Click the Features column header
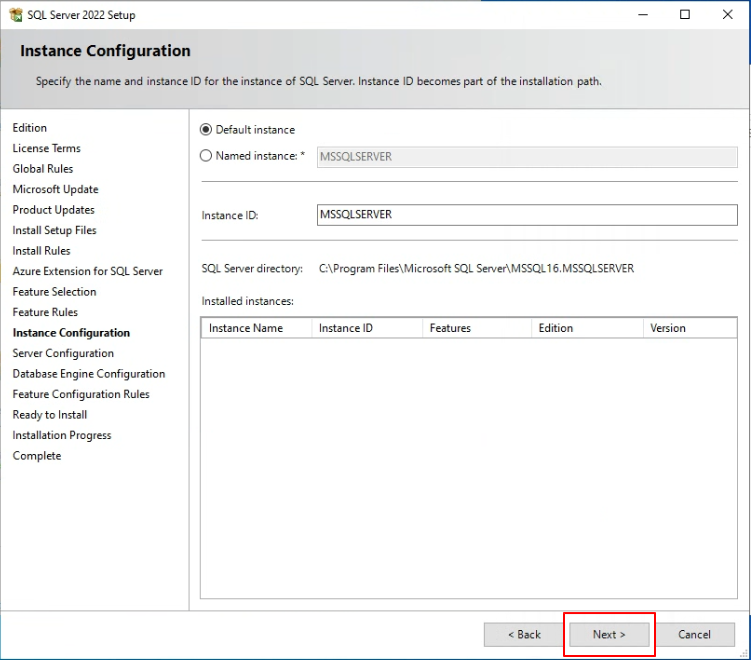Viewport: 751px width, 660px height. click(x=477, y=328)
